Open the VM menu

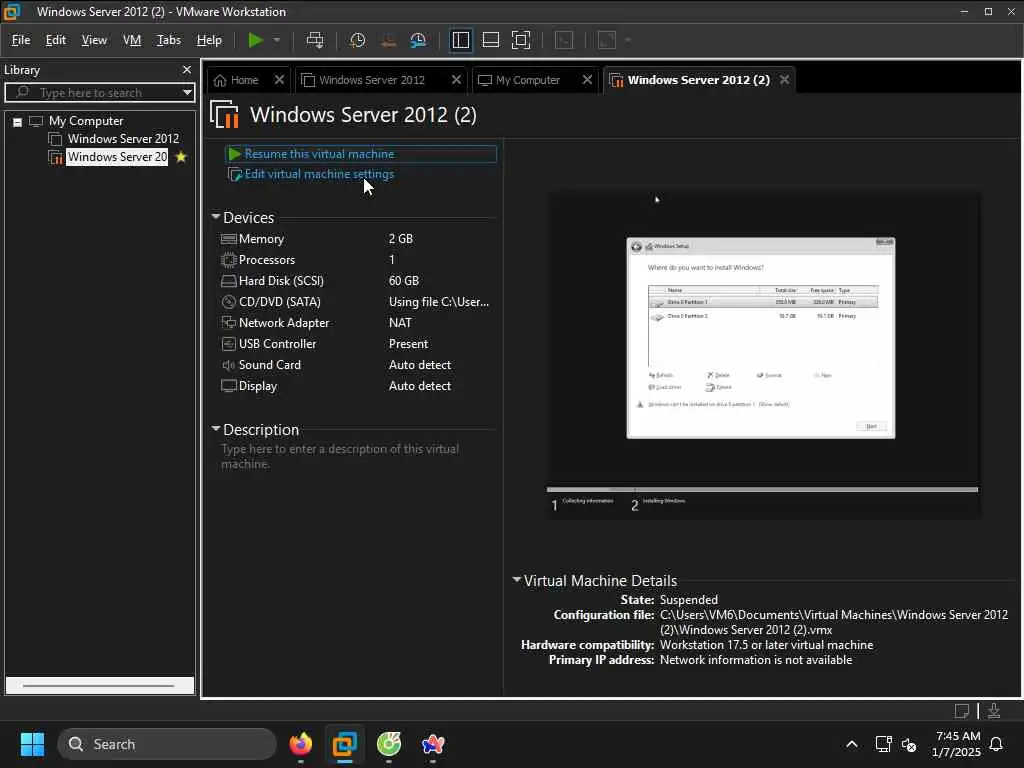[x=132, y=40]
